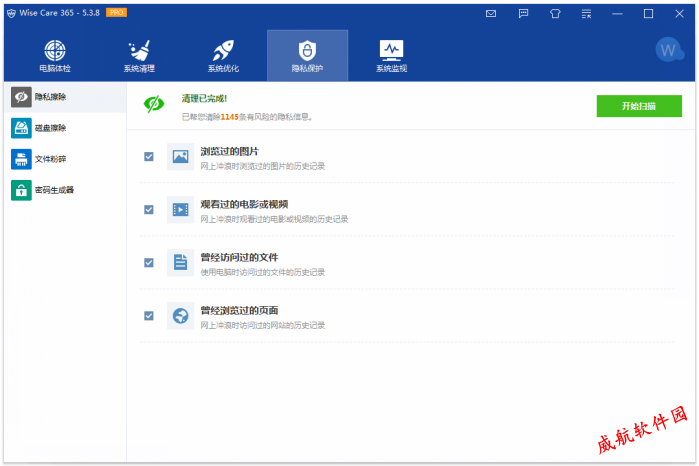Open the feedback chat bubble icon

click(x=523, y=13)
